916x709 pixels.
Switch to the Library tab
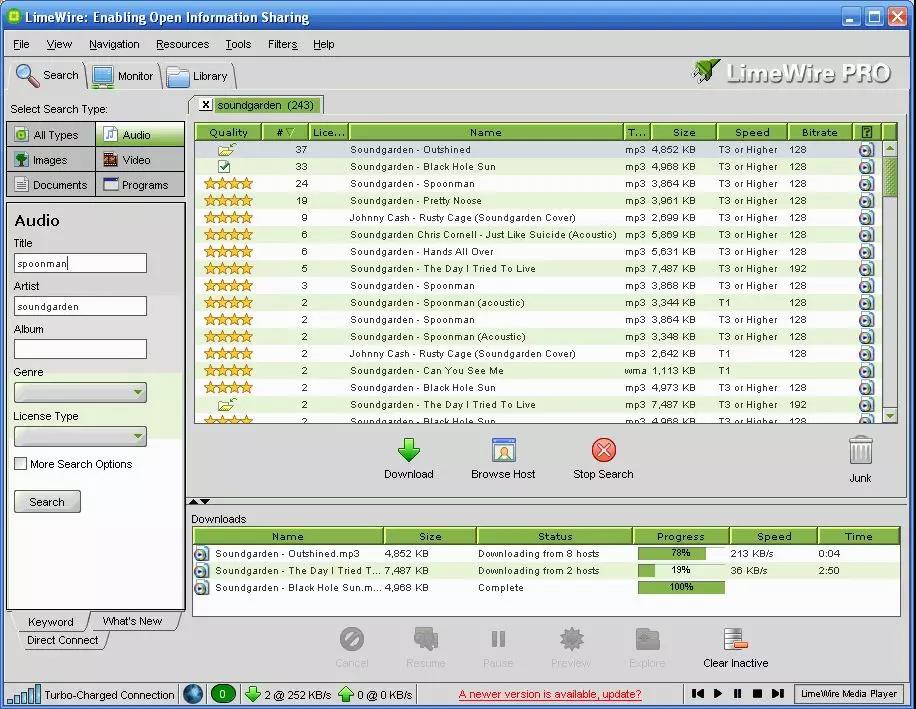[198, 76]
